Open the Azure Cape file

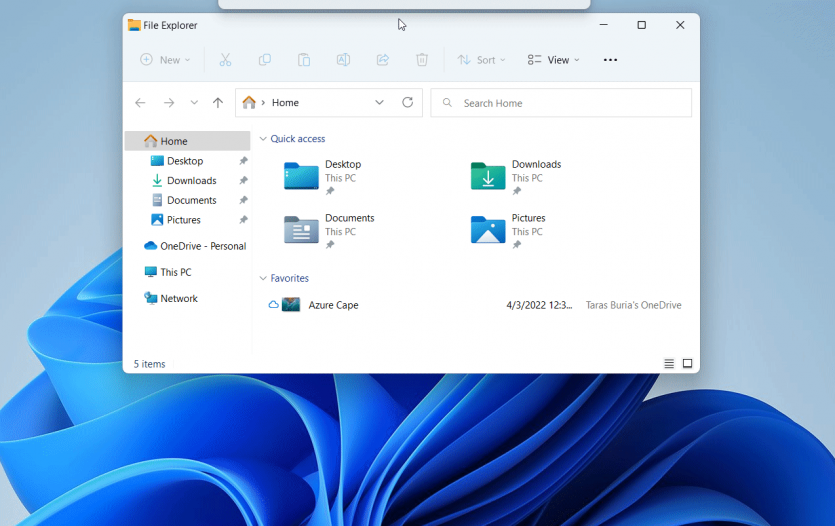[333, 305]
